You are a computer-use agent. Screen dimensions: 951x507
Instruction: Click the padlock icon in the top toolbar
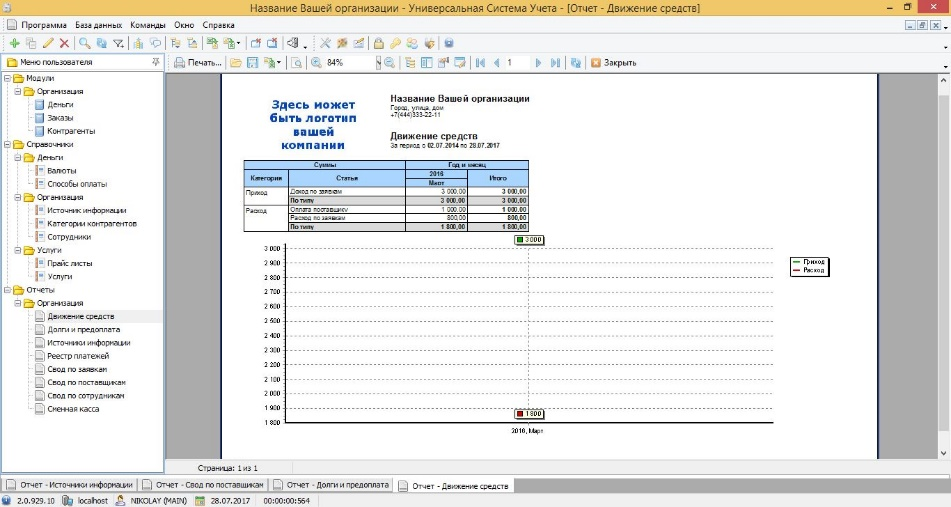(378, 43)
